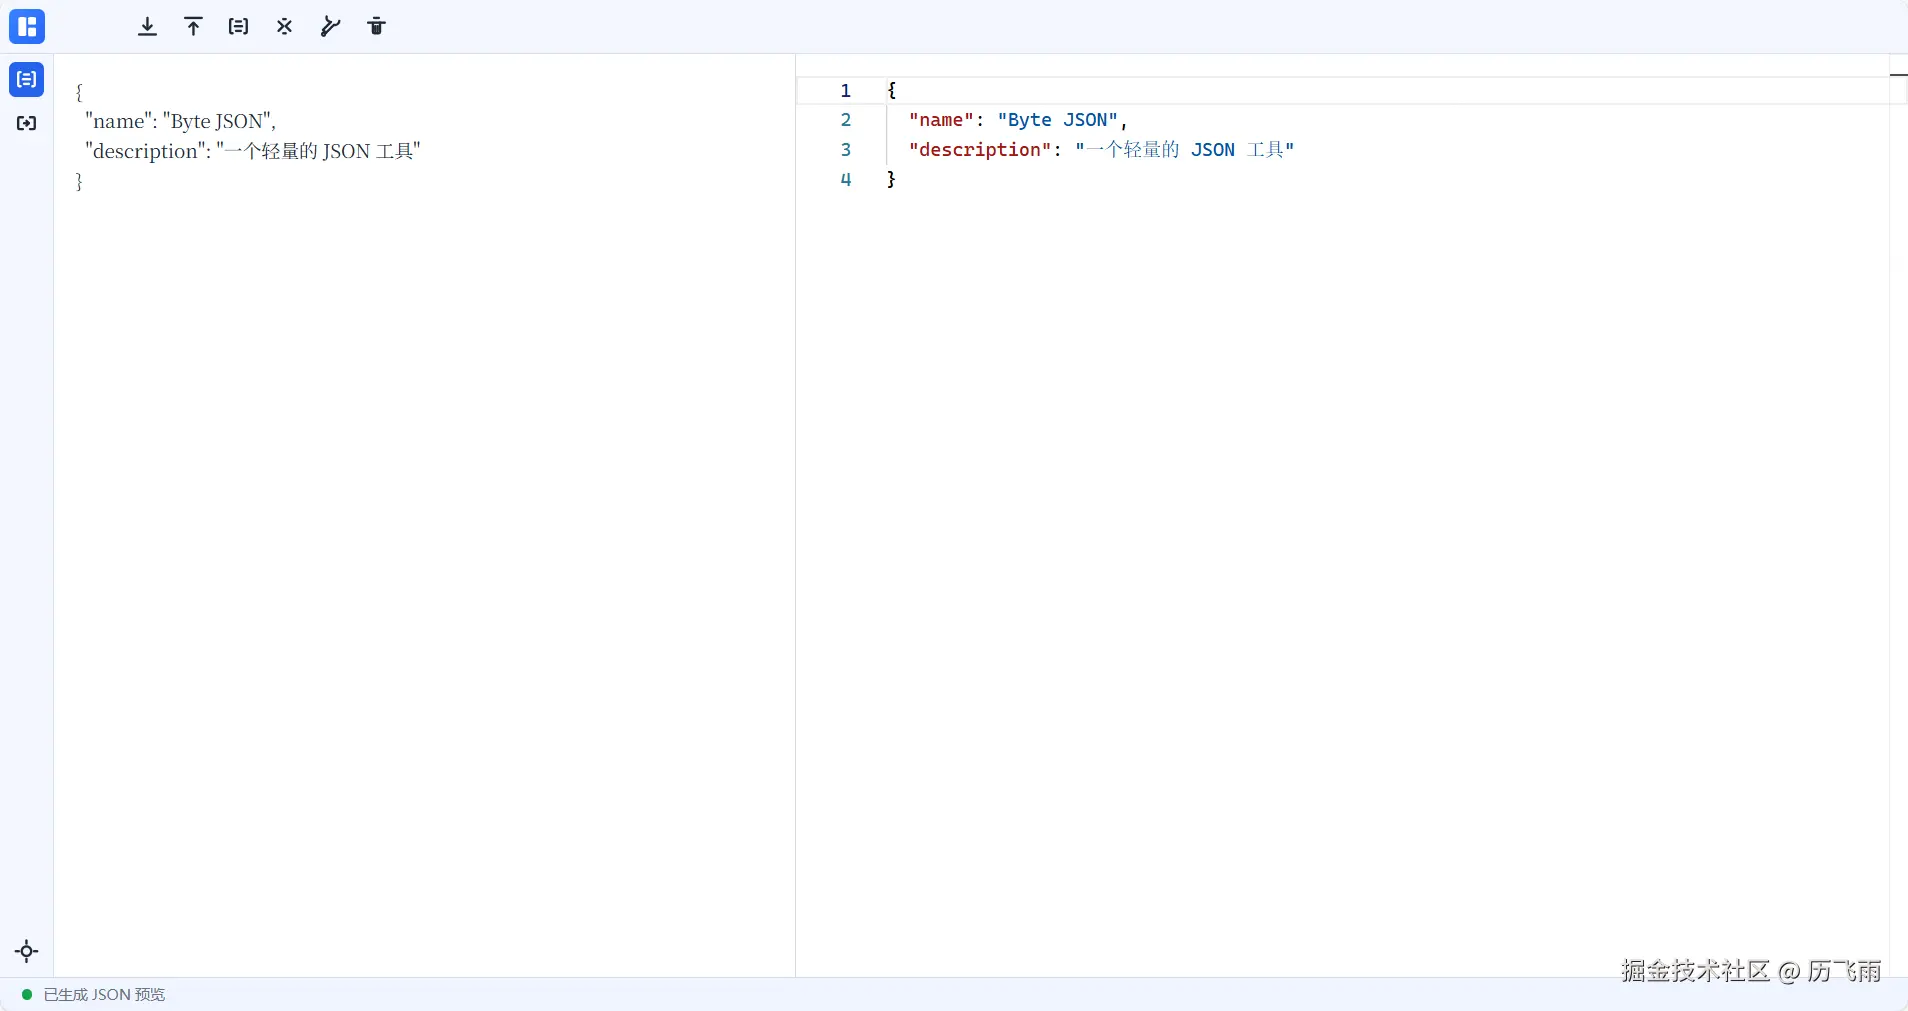
Task: Click the red "name" key in the preview
Action: click(940, 120)
